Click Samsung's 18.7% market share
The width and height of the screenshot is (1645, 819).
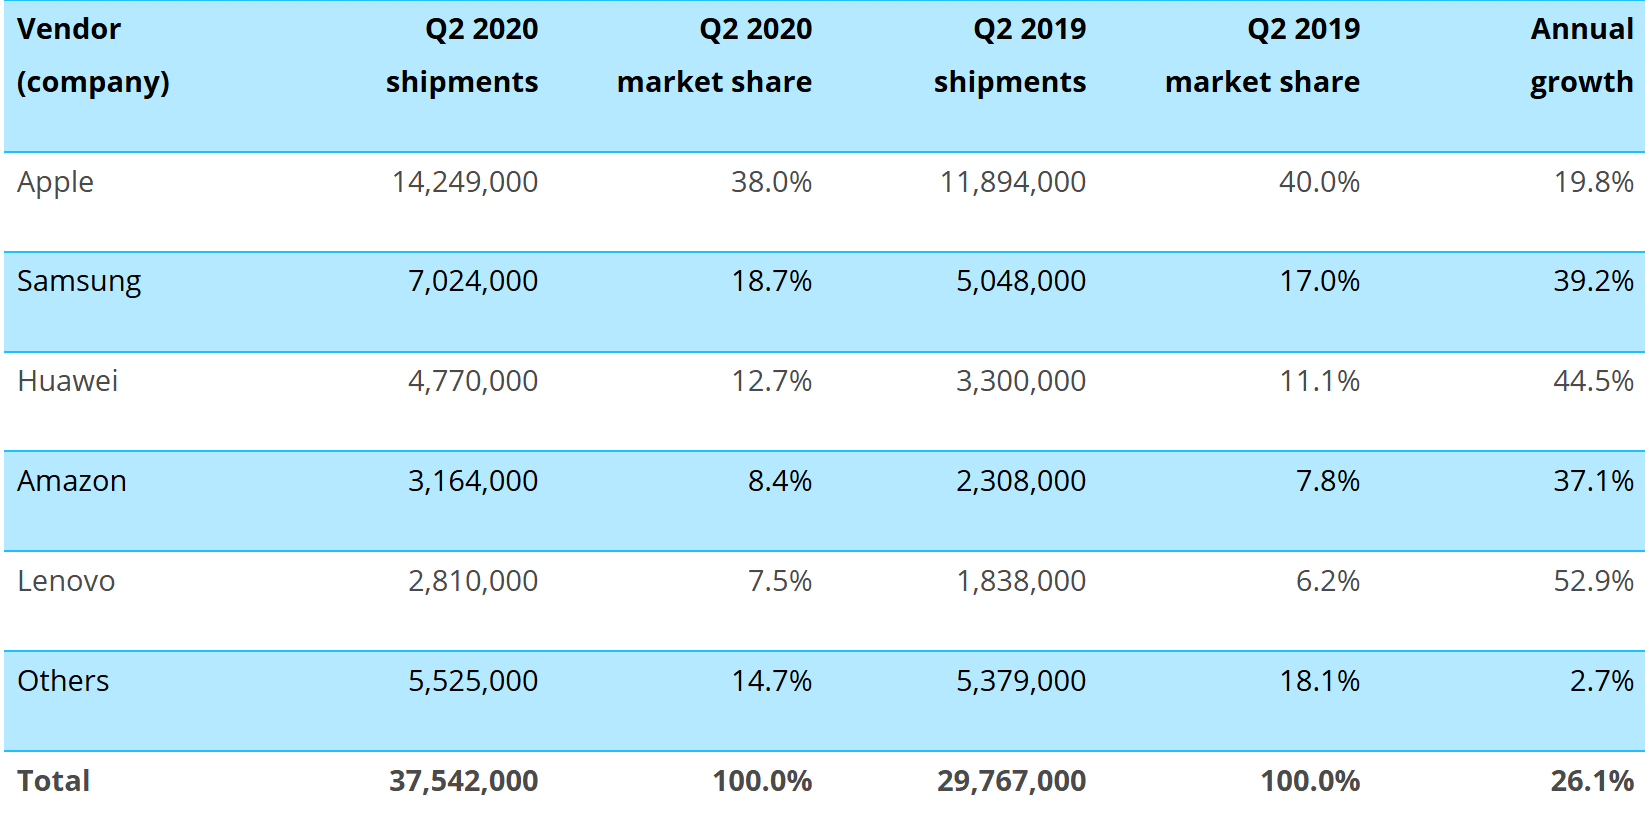click(x=771, y=281)
